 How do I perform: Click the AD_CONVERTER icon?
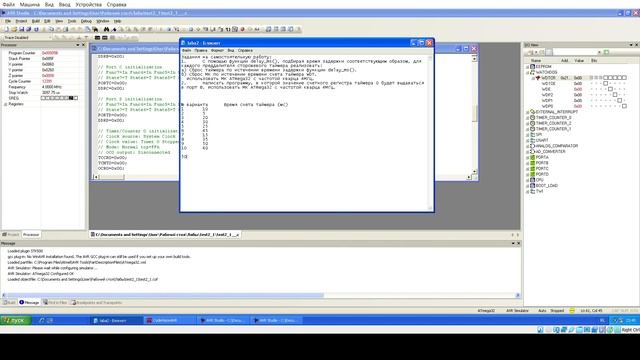(x=533, y=151)
